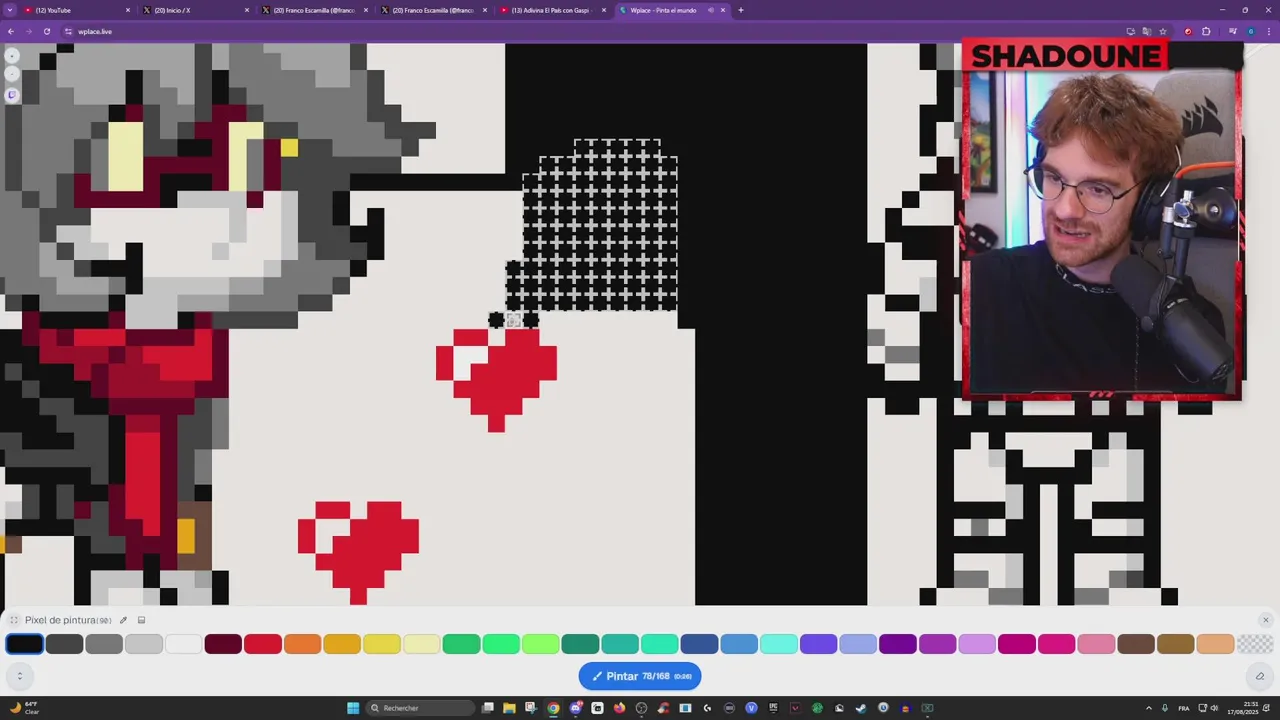Open the Extensions puzzle icon
This screenshot has height=720, width=1280.
(1206, 31)
